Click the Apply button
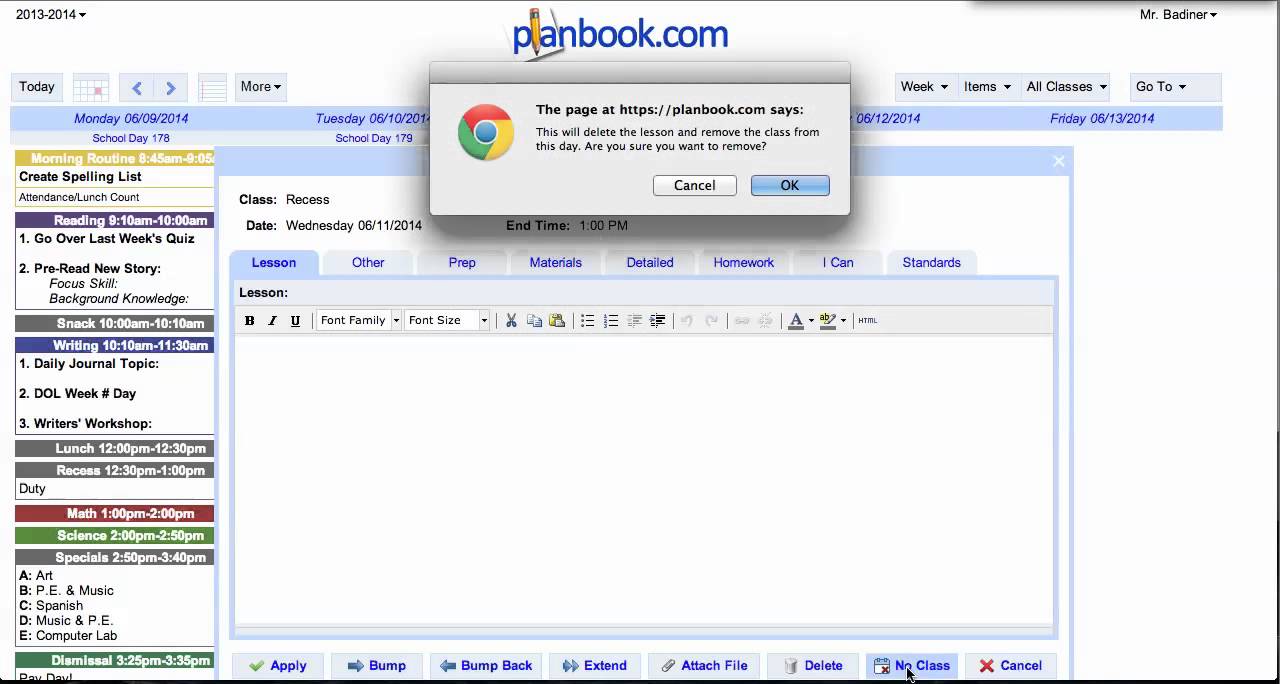 tap(278, 666)
